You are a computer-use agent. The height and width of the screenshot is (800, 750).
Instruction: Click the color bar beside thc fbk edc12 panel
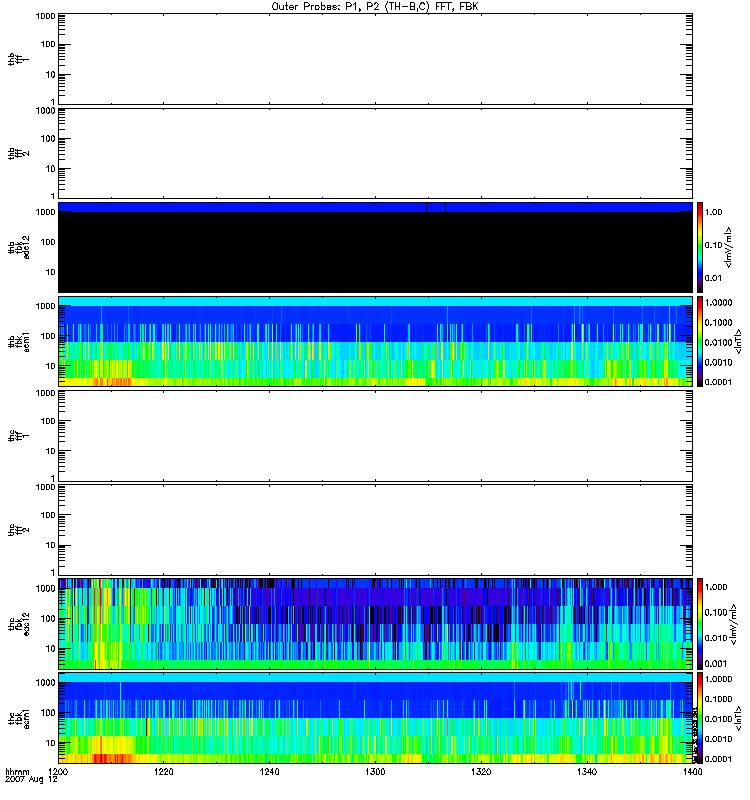pyautogui.click(x=700, y=624)
